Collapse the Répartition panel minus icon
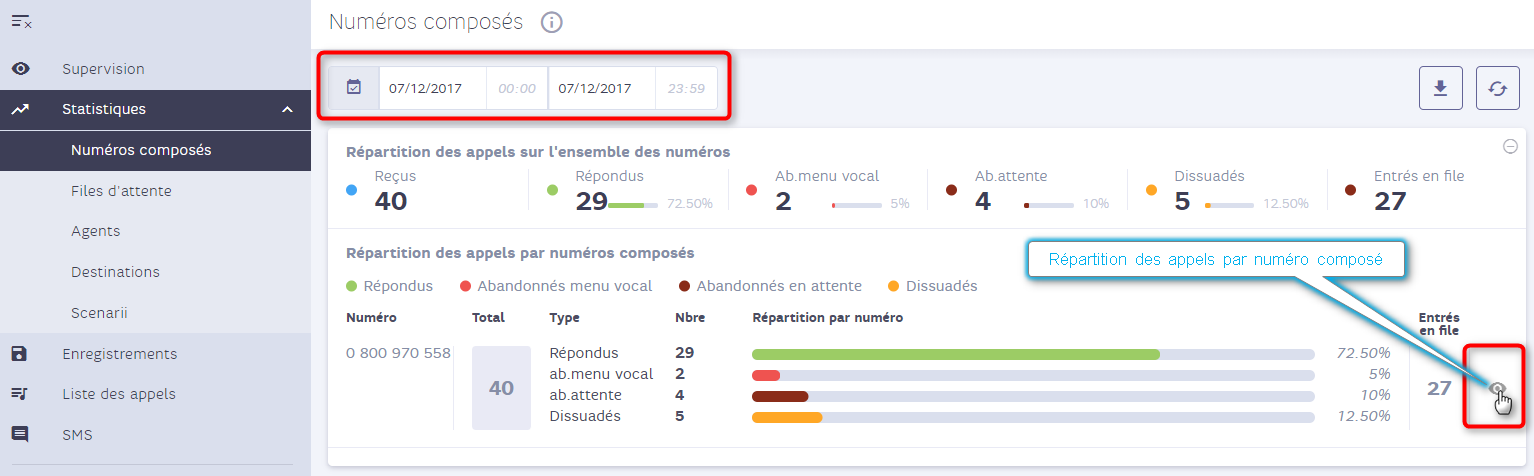The image size is (1534, 476). click(1510, 146)
